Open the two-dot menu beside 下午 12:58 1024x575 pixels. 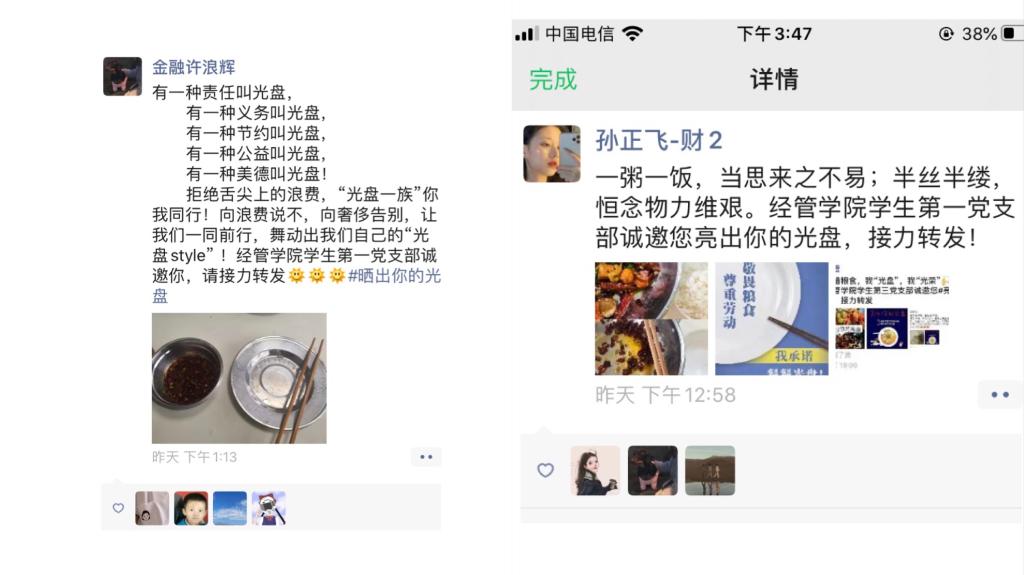[1000, 395]
